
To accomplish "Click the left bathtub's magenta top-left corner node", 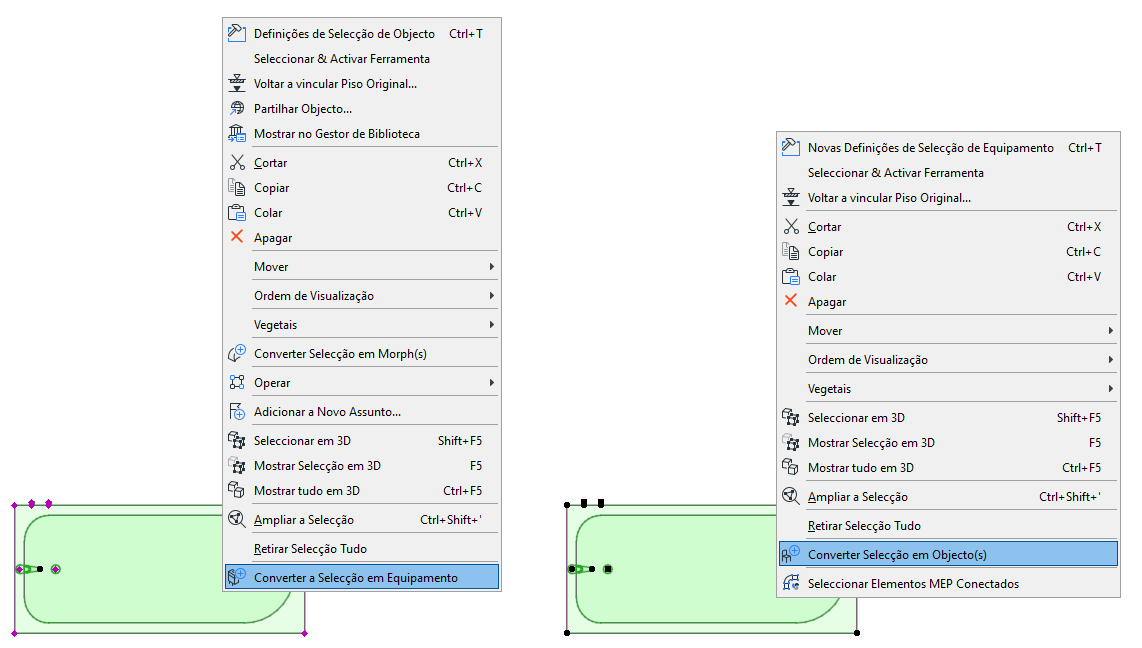I will (15, 505).
